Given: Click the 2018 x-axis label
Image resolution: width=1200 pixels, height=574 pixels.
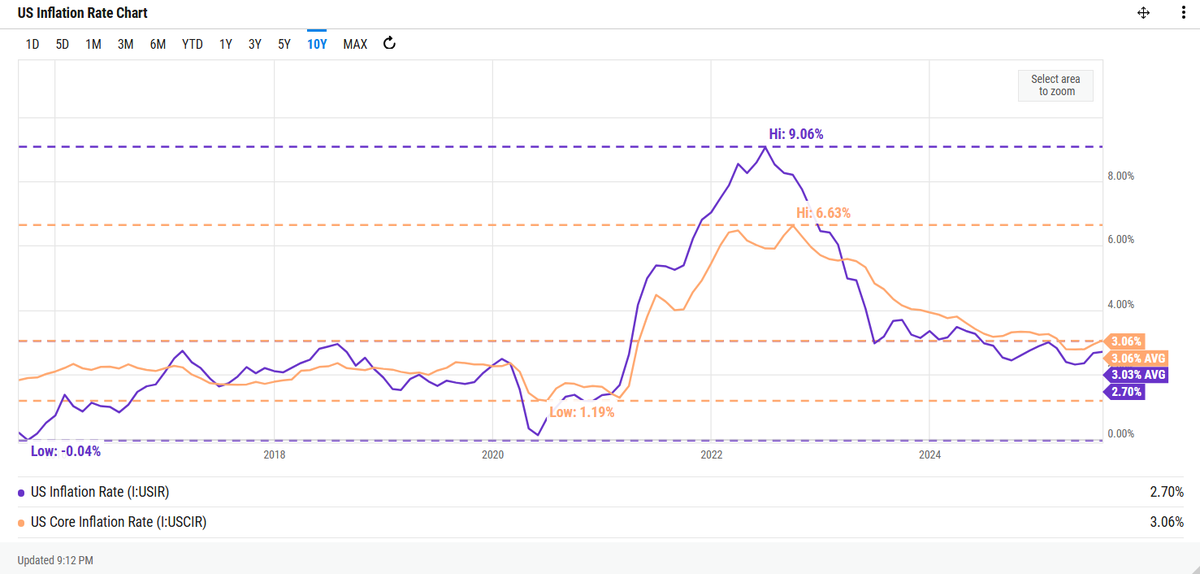Looking at the screenshot, I should (274, 455).
